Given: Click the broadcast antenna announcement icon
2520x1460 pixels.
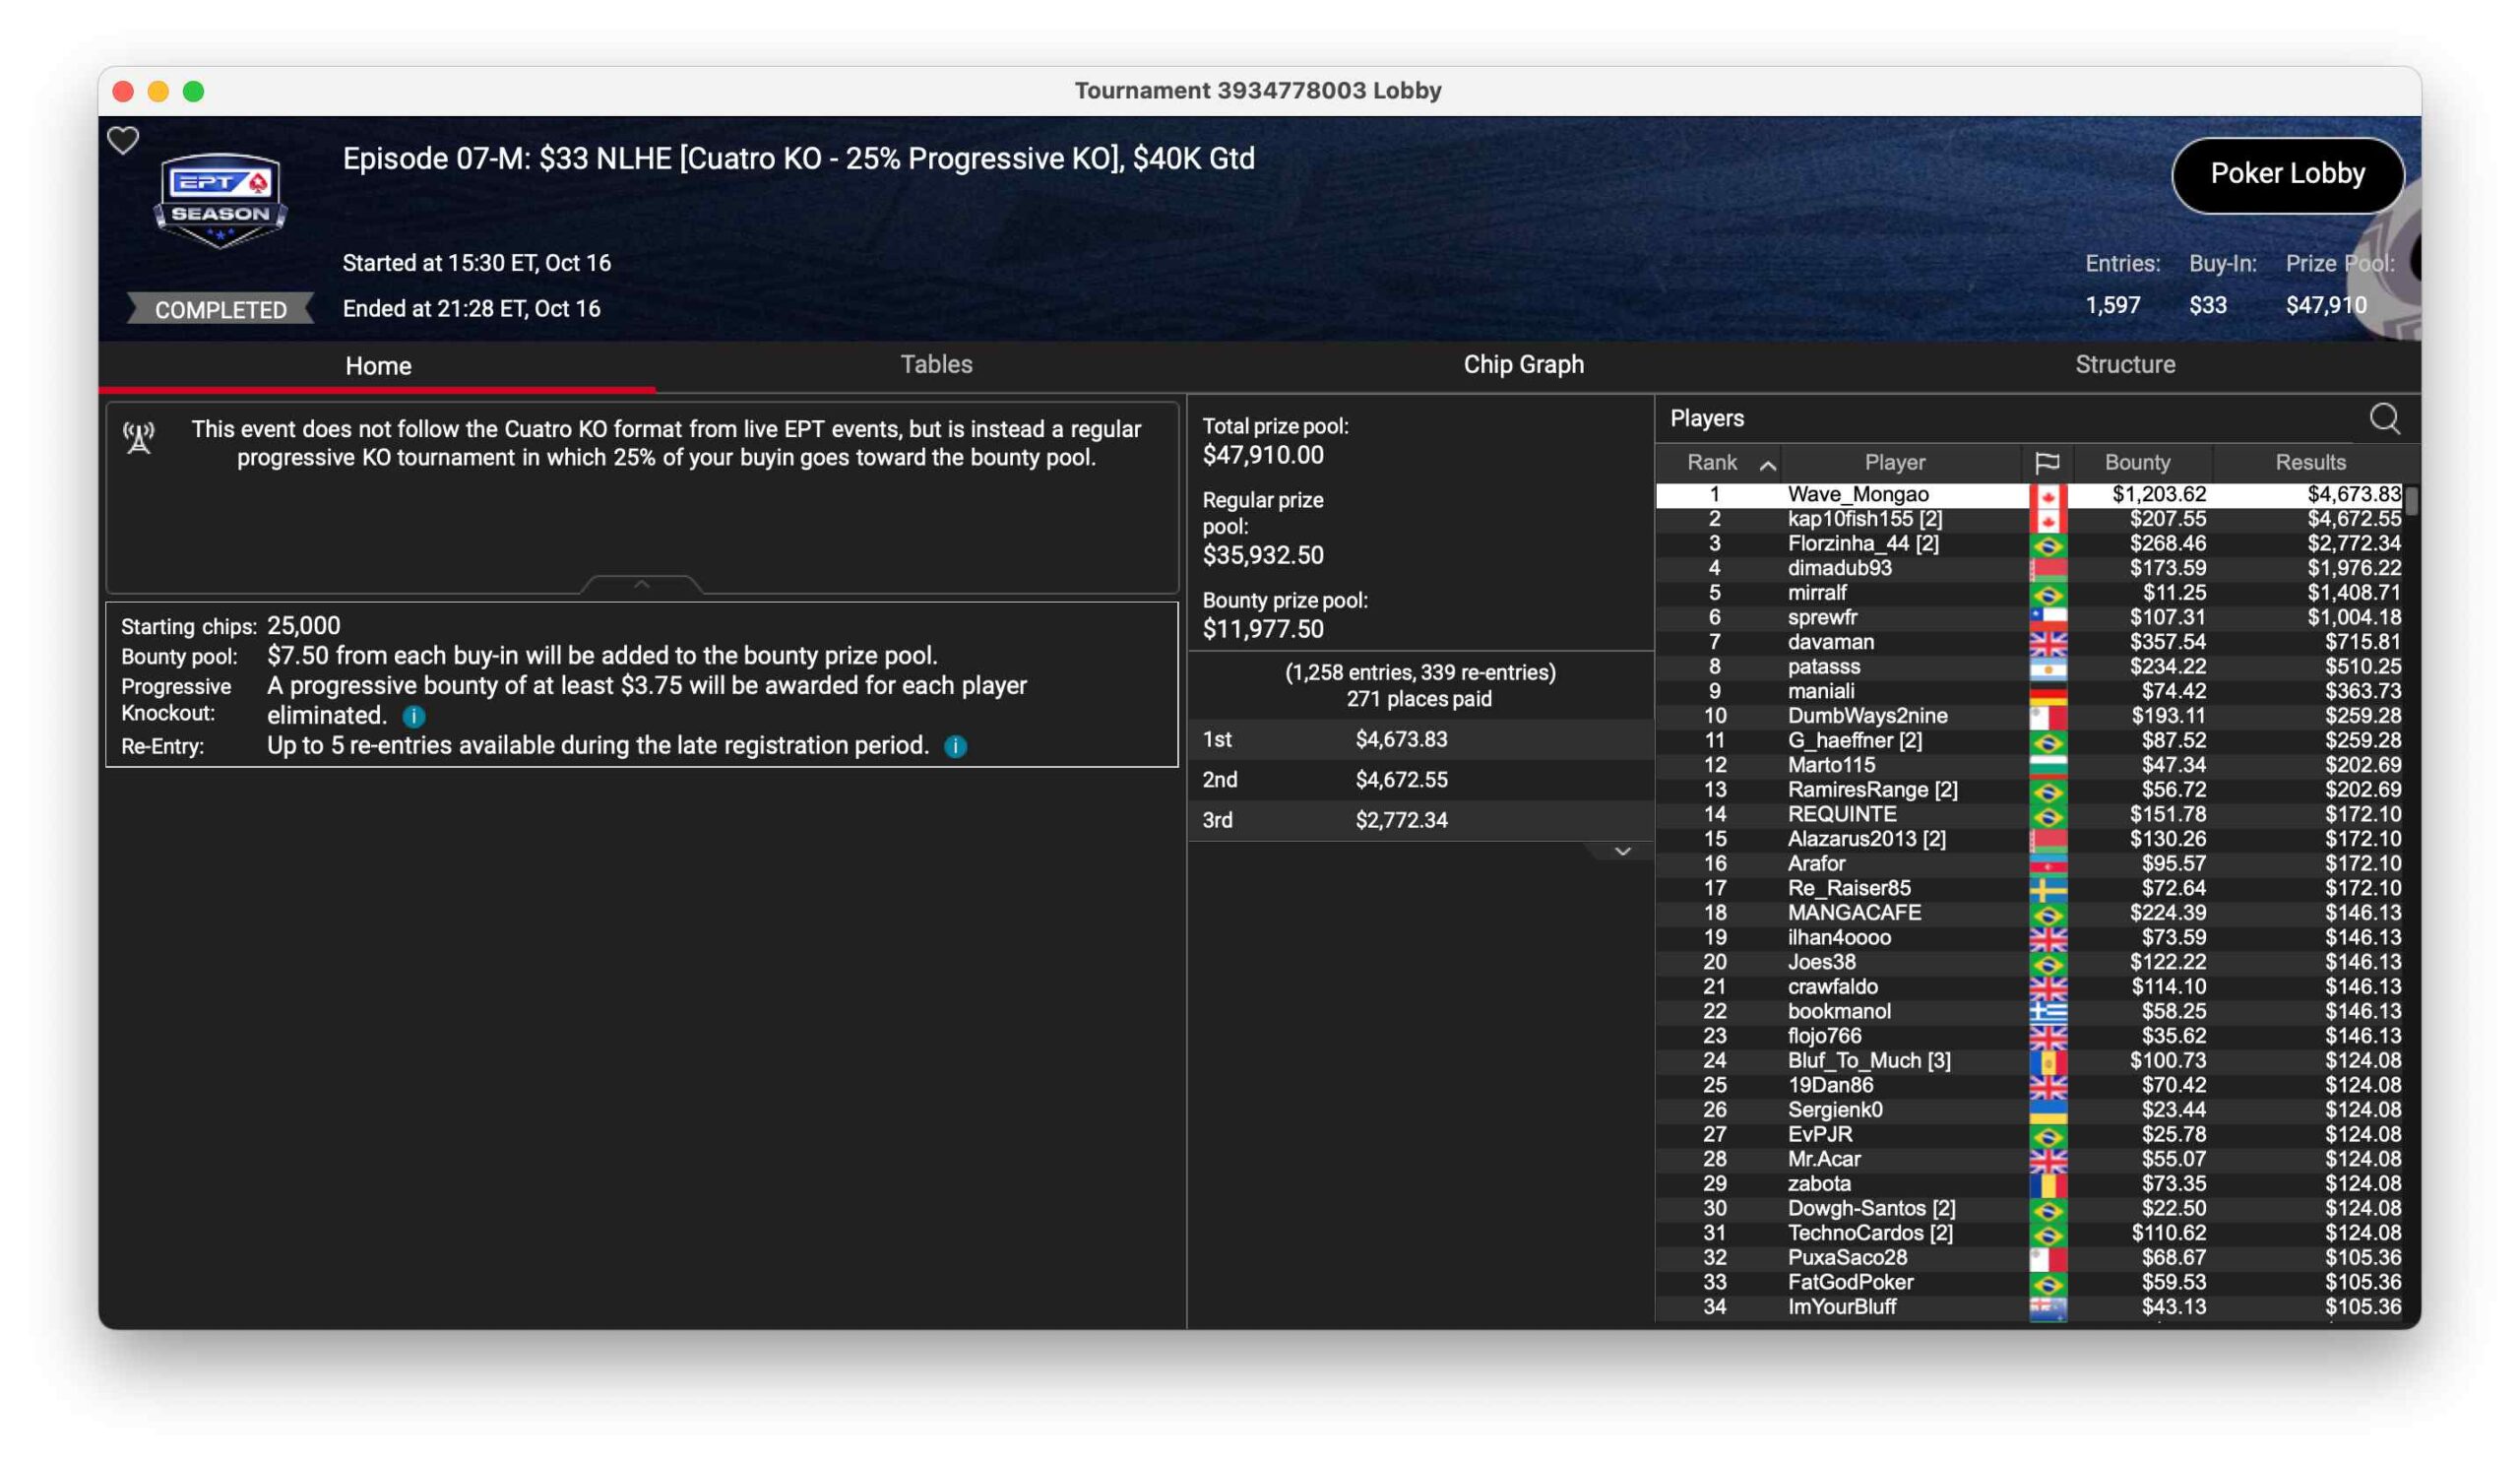Looking at the screenshot, I should click(x=139, y=438).
